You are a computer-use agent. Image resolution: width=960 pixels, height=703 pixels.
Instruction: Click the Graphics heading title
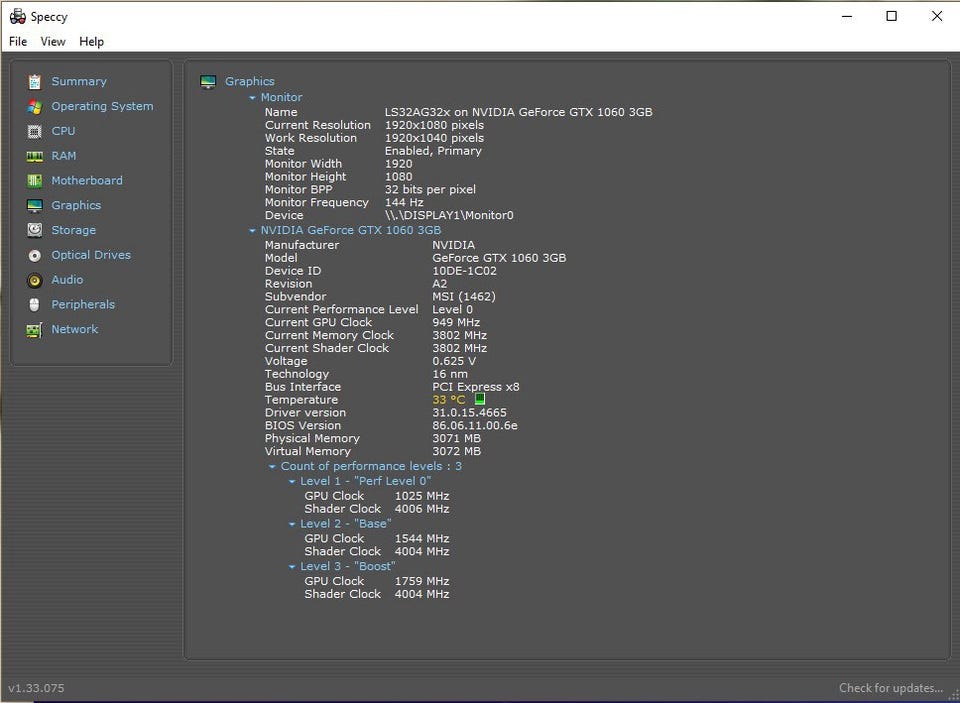(250, 81)
